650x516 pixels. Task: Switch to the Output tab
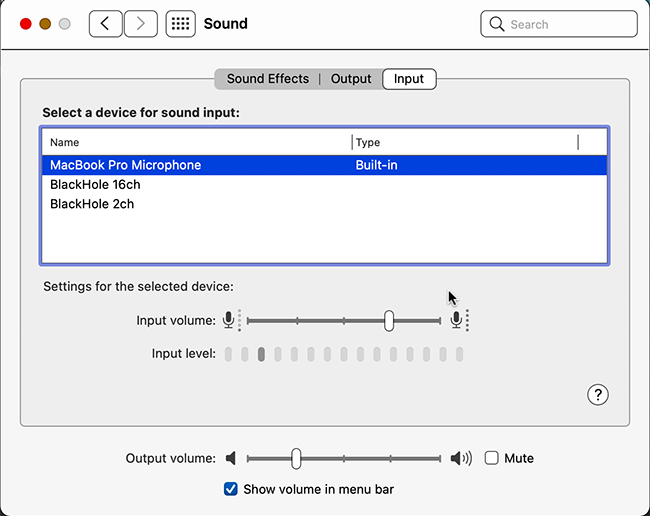point(351,79)
